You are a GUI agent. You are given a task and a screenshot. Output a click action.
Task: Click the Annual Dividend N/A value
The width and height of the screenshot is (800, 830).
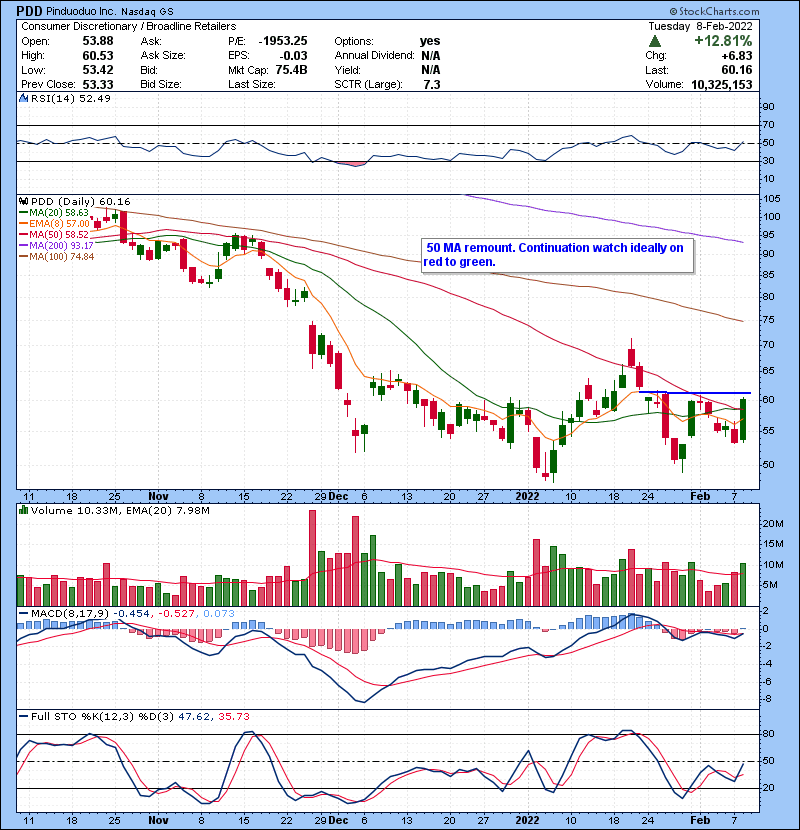coord(431,56)
